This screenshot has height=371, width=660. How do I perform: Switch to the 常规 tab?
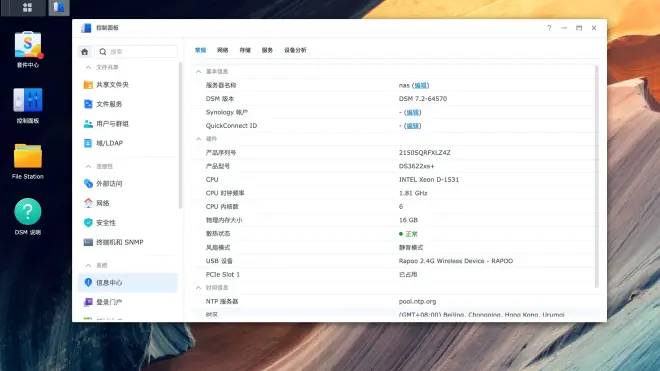tap(200, 50)
